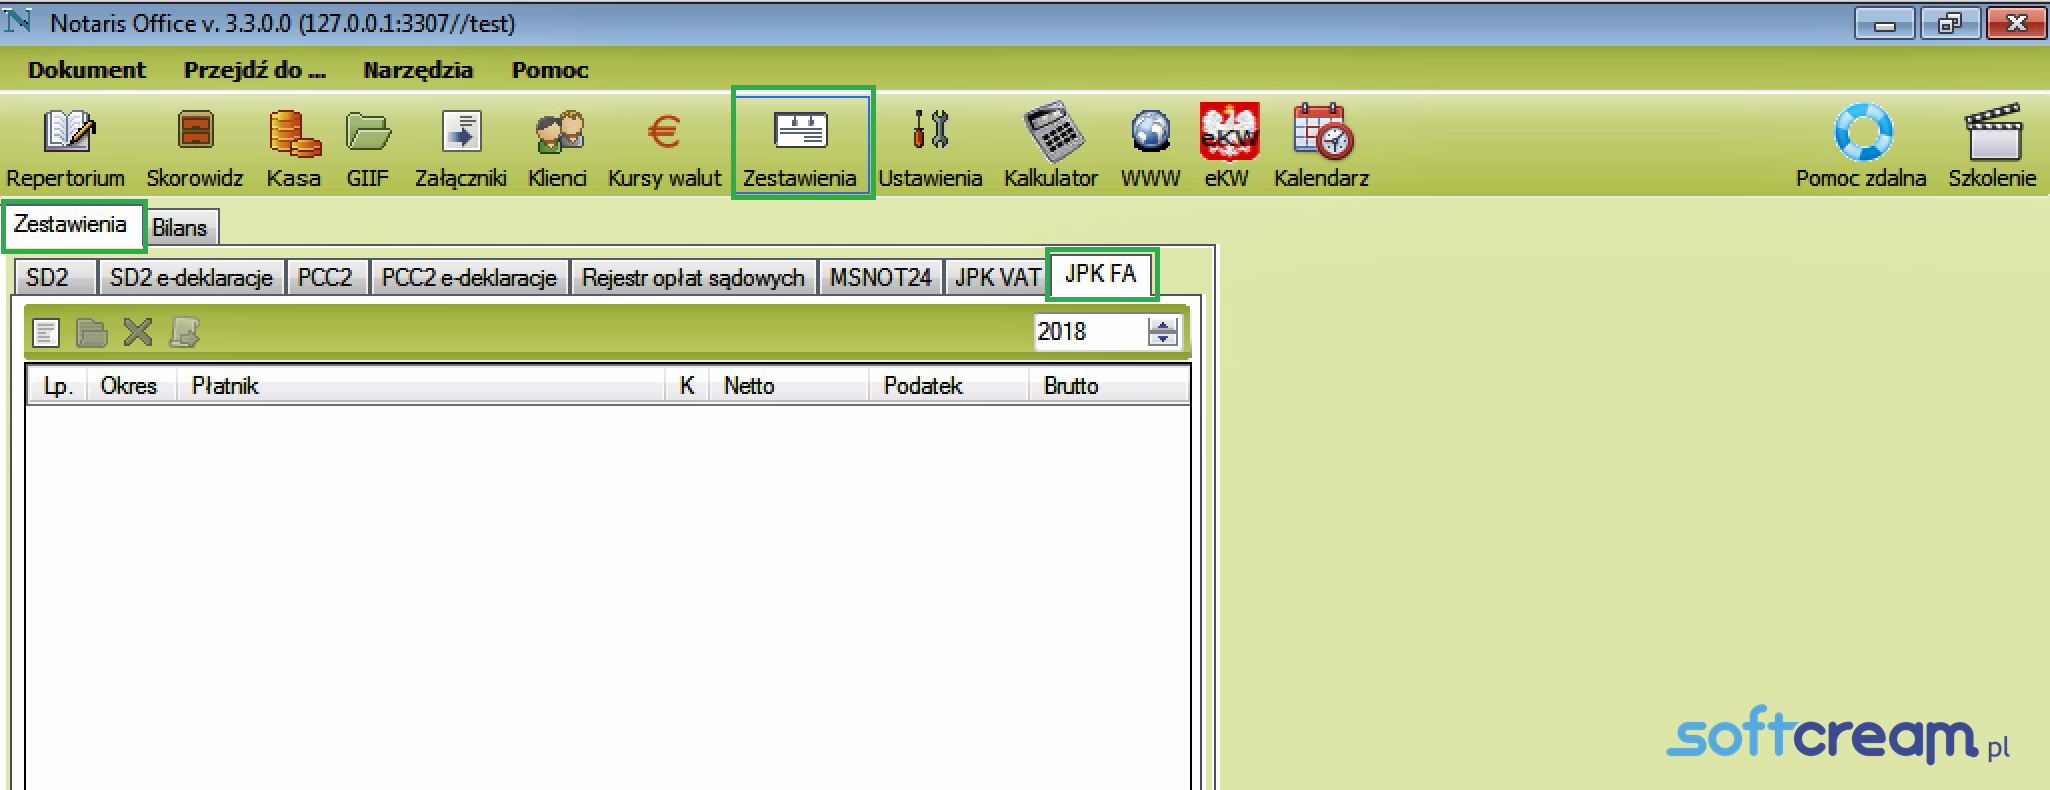Click the delete X icon in JPK FA toolbar
The width and height of the screenshot is (2050, 790).
138,332
